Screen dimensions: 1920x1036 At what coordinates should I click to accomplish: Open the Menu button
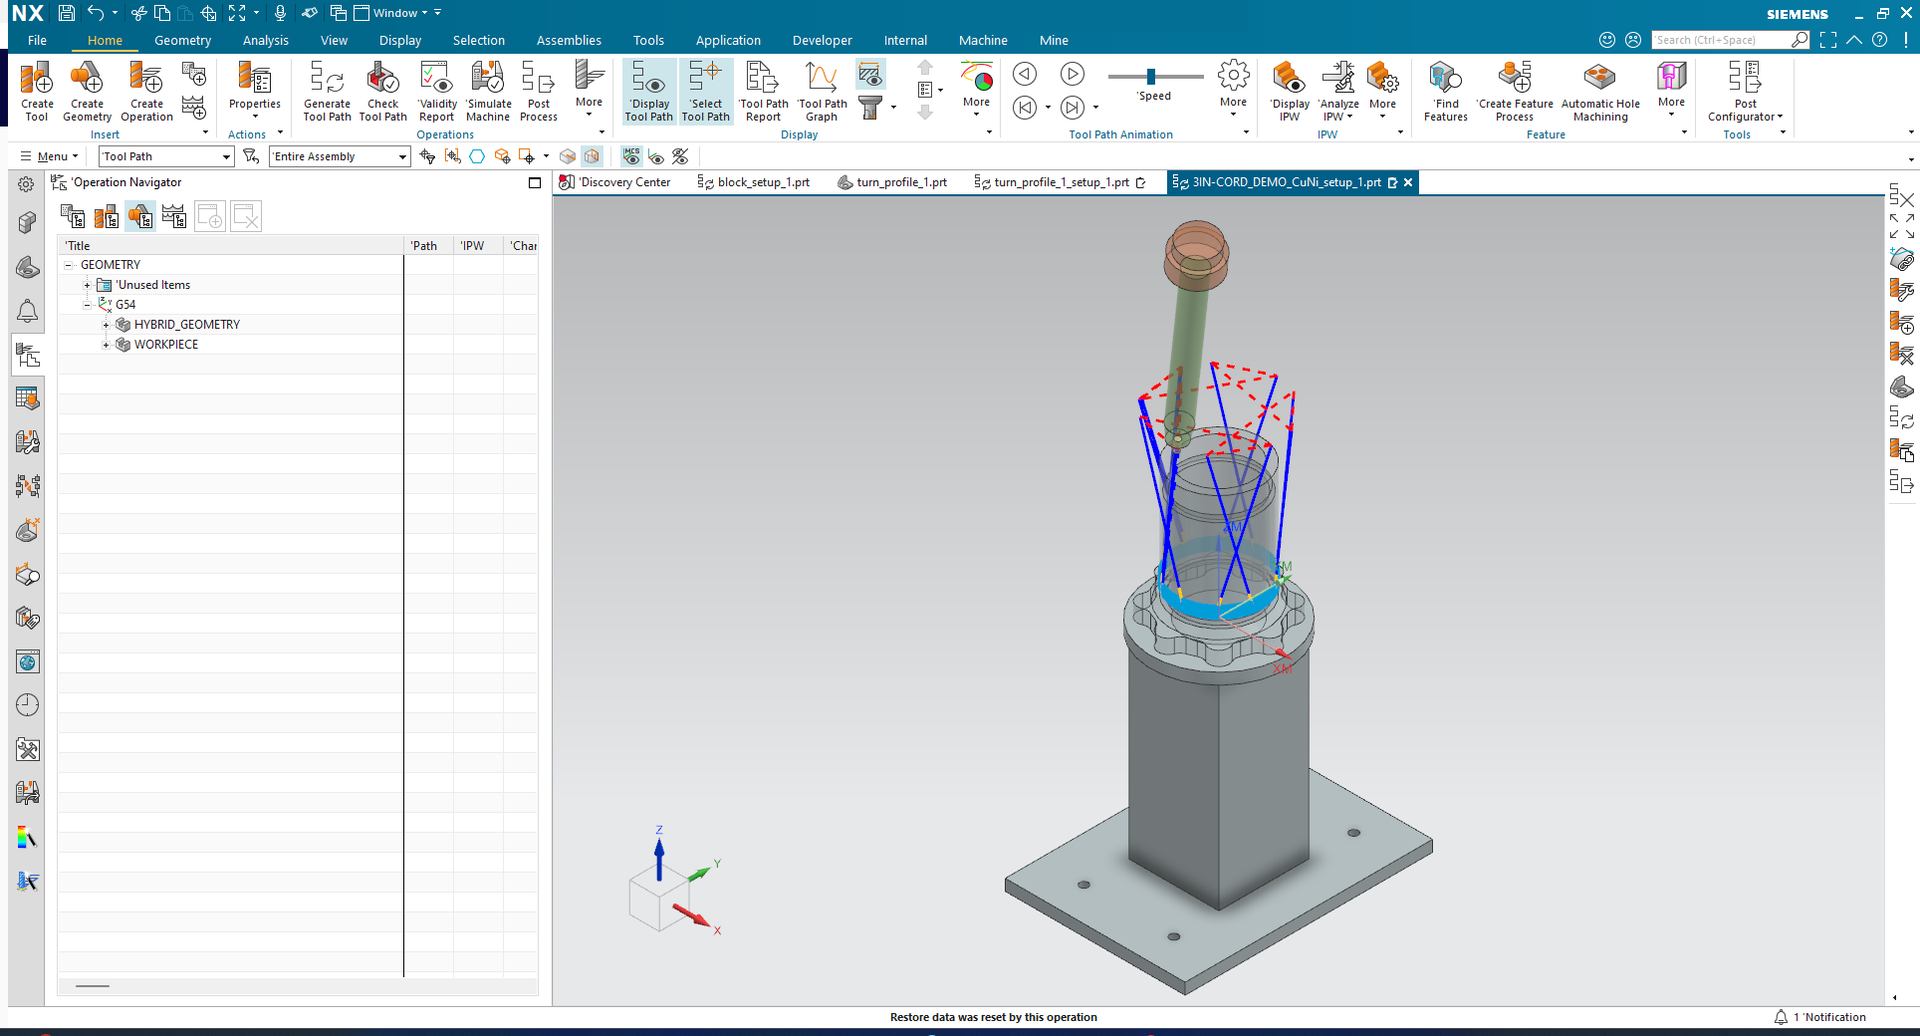tap(50, 157)
